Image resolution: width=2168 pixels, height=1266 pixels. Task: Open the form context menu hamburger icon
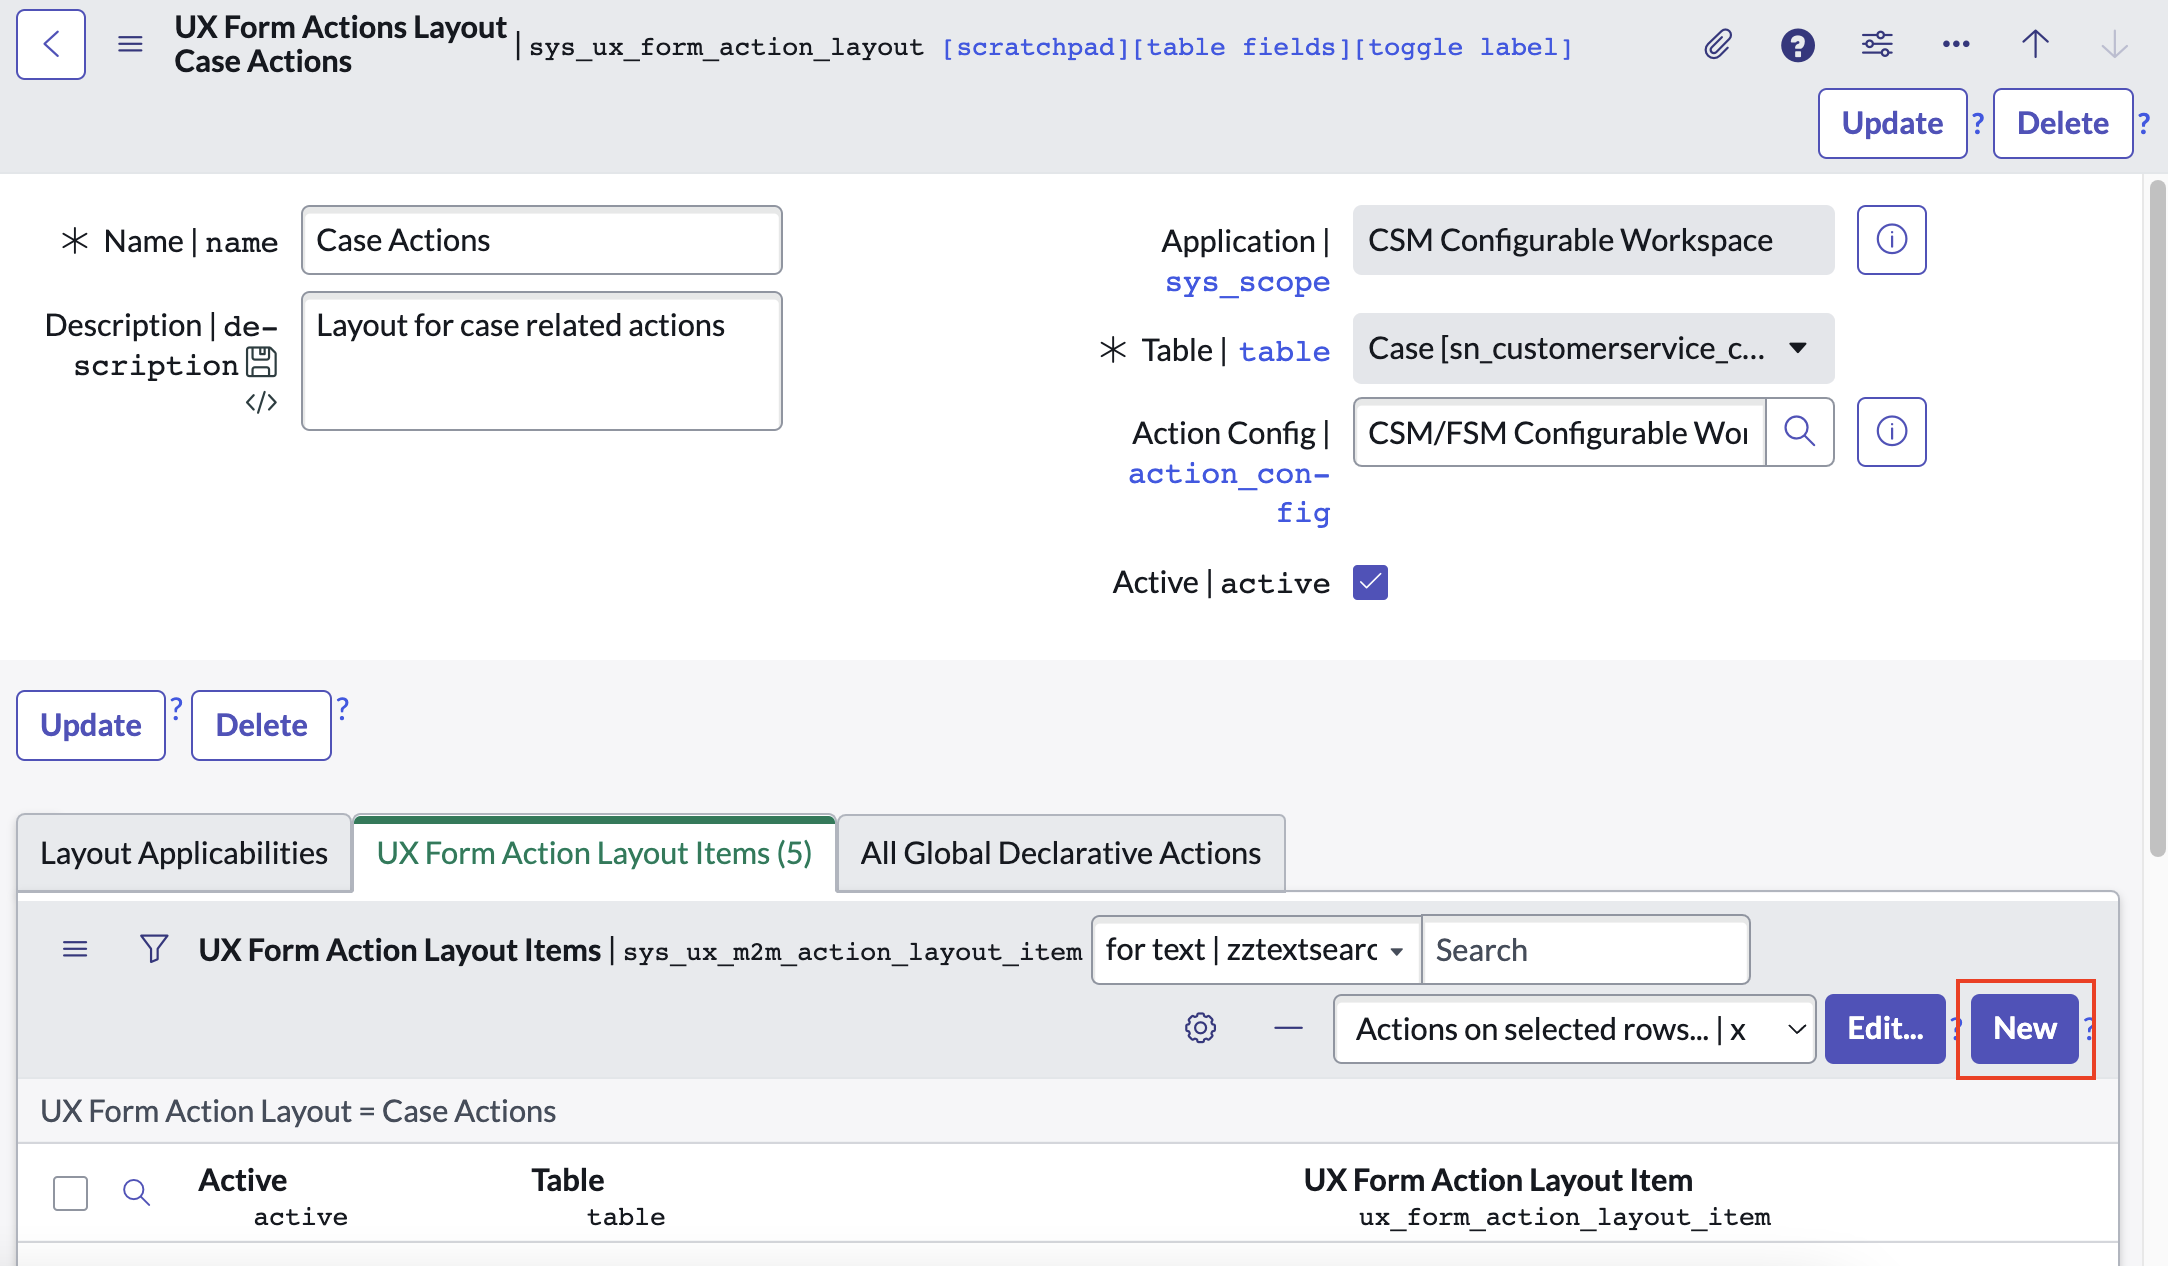coord(130,44)
